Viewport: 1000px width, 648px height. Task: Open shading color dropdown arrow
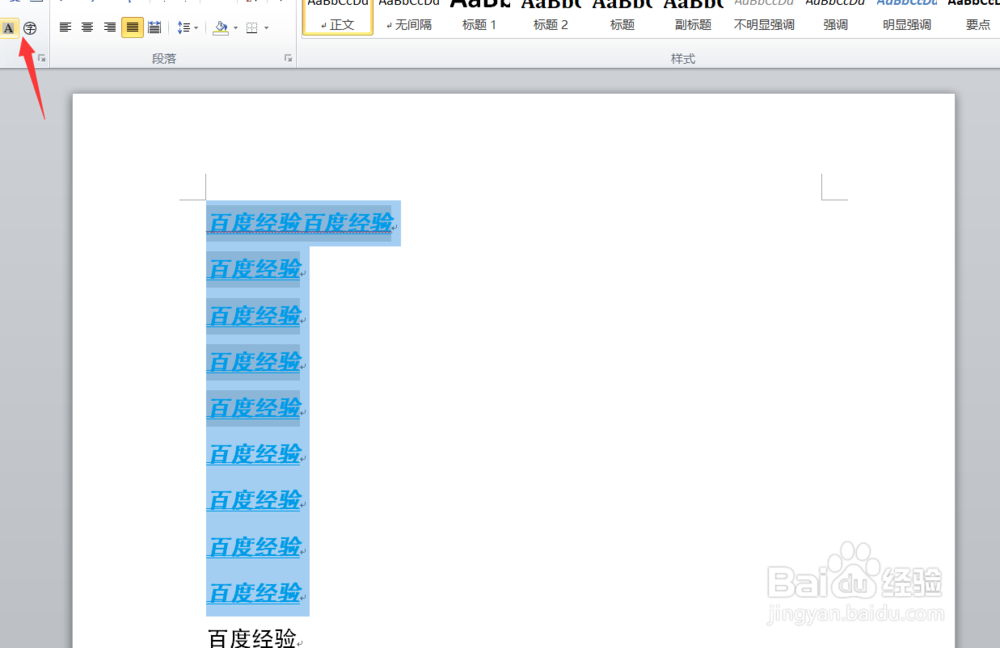click(x=236, y=27)
